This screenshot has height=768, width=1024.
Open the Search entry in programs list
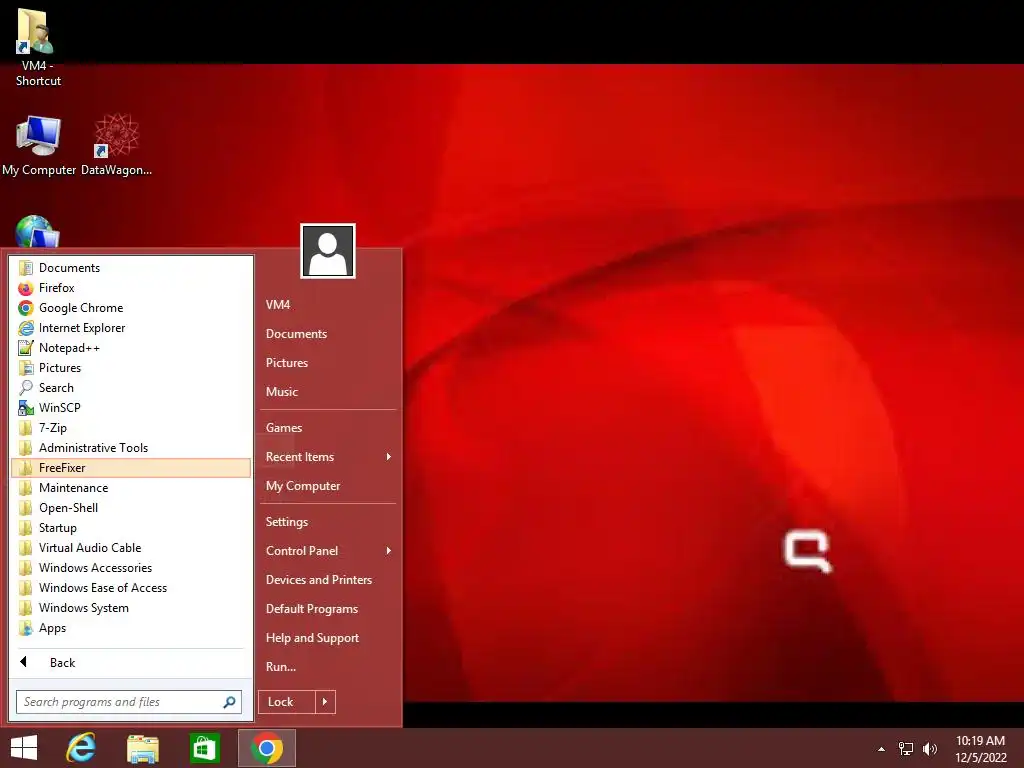(131, 388)
